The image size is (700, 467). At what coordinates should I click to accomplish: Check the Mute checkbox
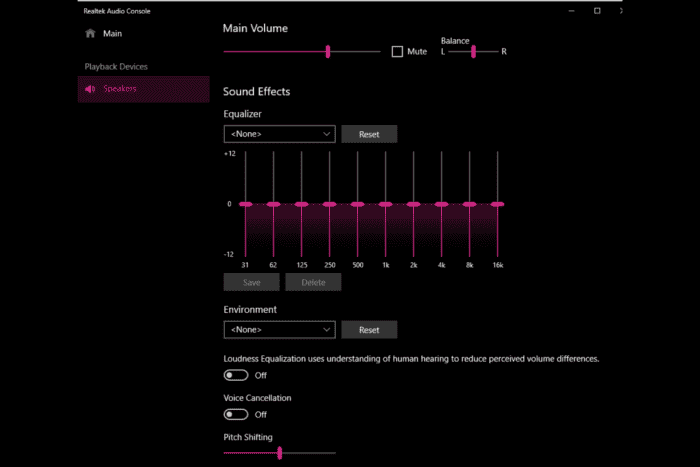tap(397, 51)
